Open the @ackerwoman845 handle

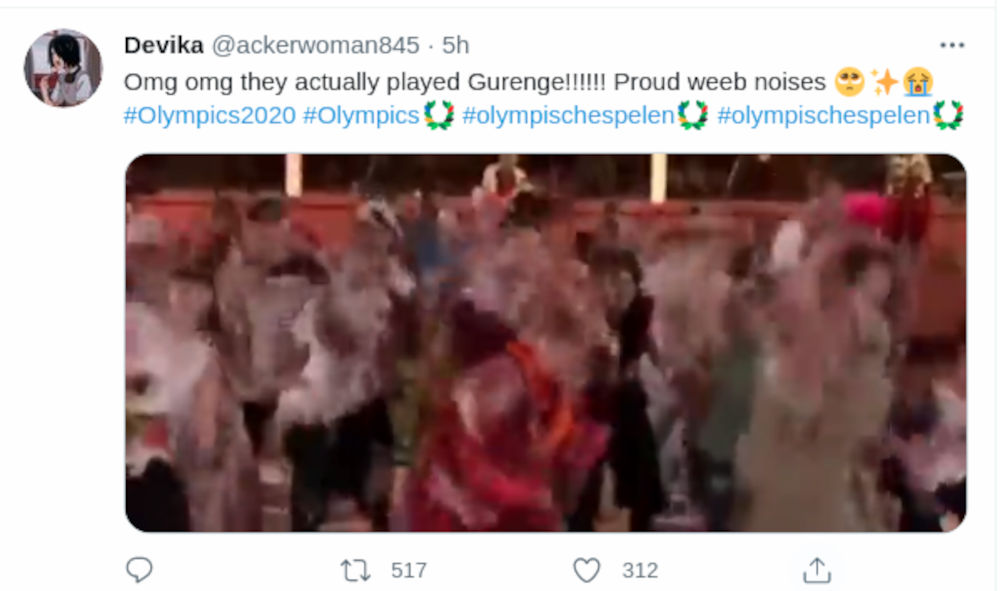tap(315, 45)
